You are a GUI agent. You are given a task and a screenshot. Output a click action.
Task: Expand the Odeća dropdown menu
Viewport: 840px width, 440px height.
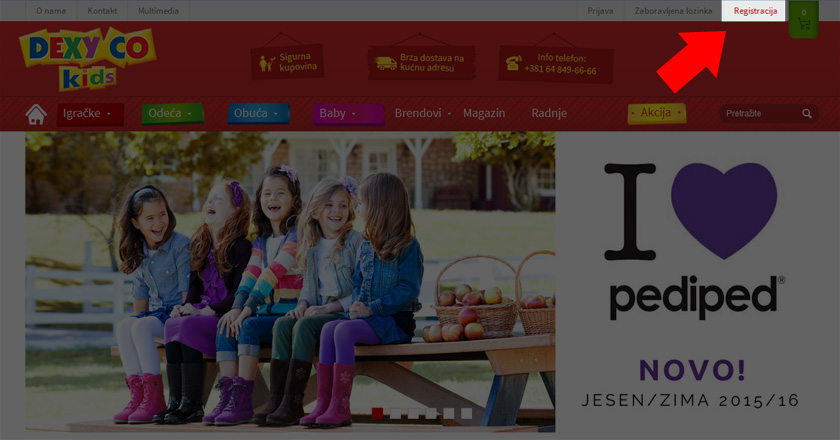172,114
